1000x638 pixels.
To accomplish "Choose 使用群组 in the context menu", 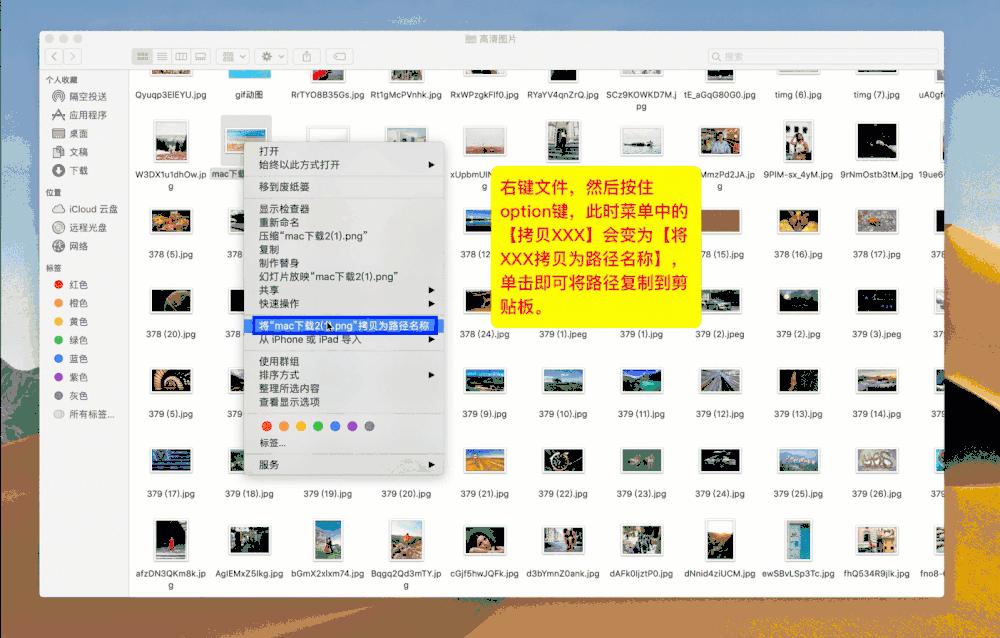I will tap(344, 361).
